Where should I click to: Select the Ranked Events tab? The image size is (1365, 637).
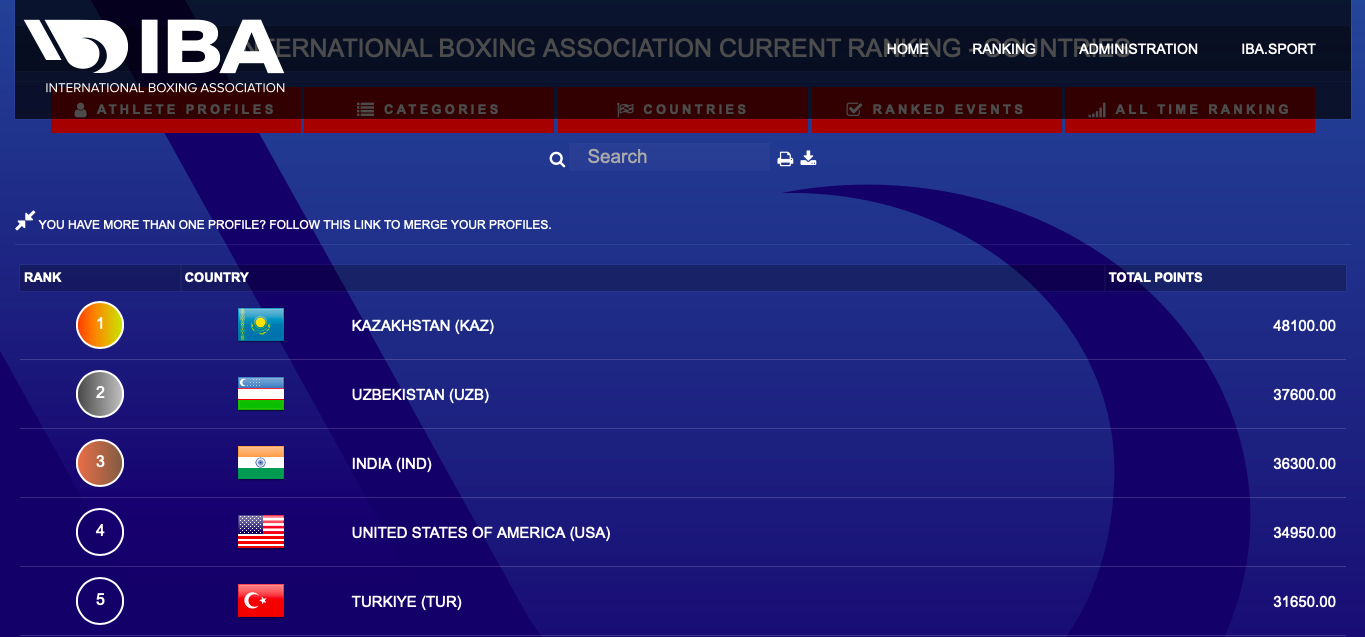(x=936, y=110)
